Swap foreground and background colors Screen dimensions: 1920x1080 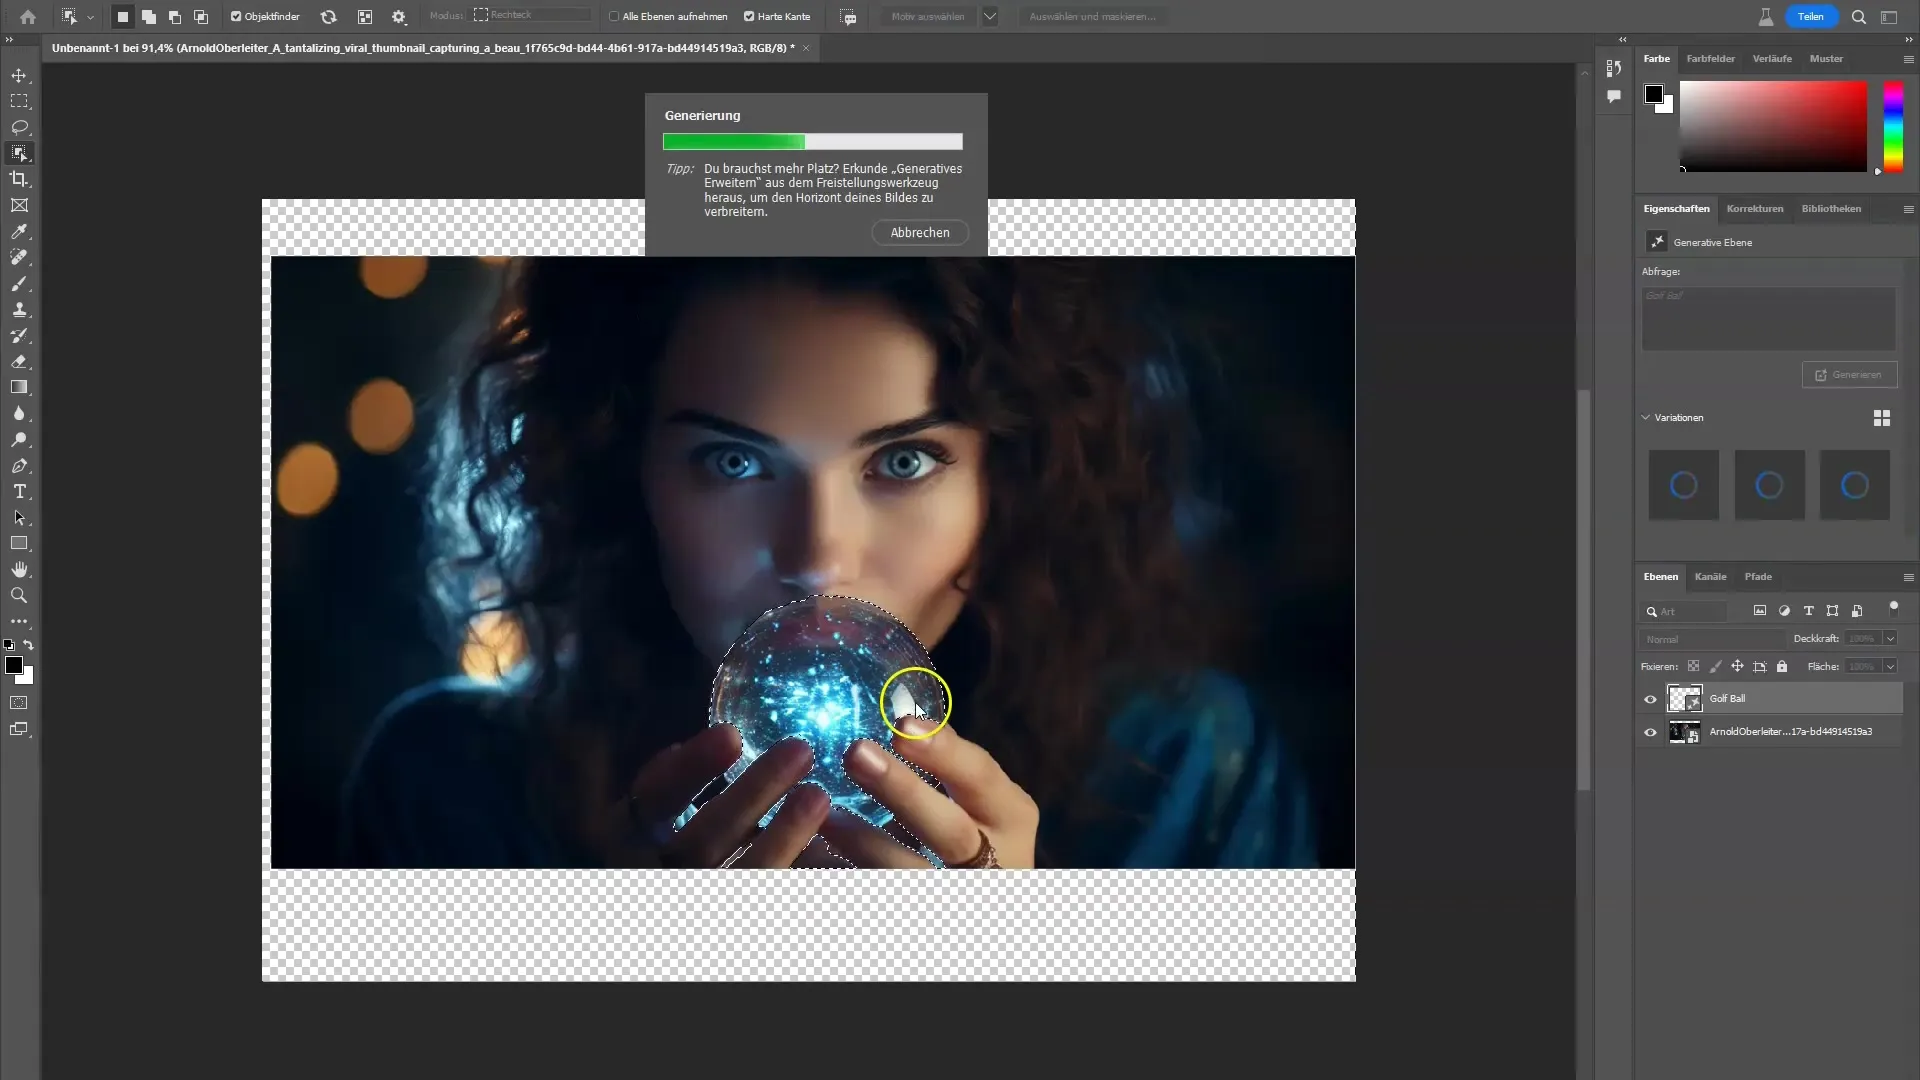(x=29, y=645)
